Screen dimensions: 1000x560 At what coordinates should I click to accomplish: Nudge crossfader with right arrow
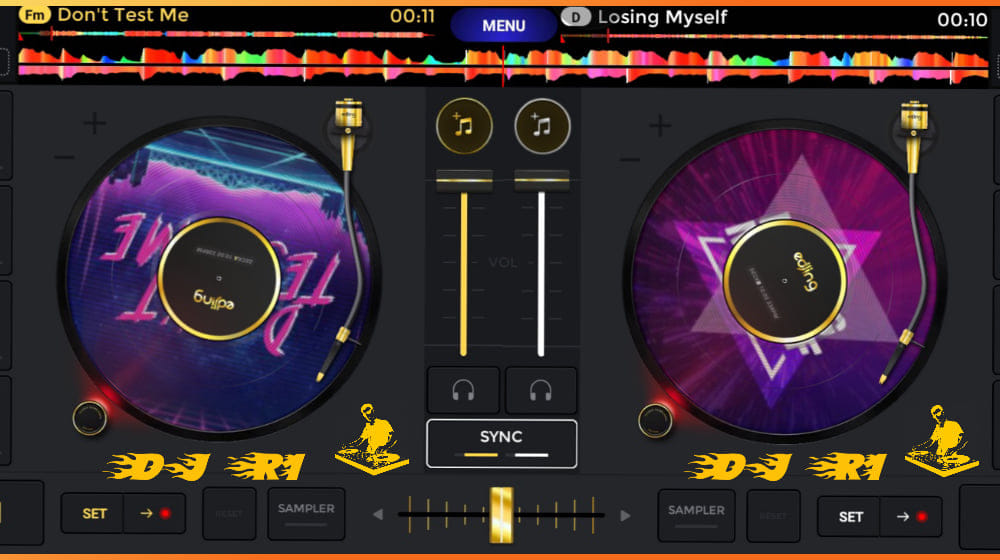(625, 515)
